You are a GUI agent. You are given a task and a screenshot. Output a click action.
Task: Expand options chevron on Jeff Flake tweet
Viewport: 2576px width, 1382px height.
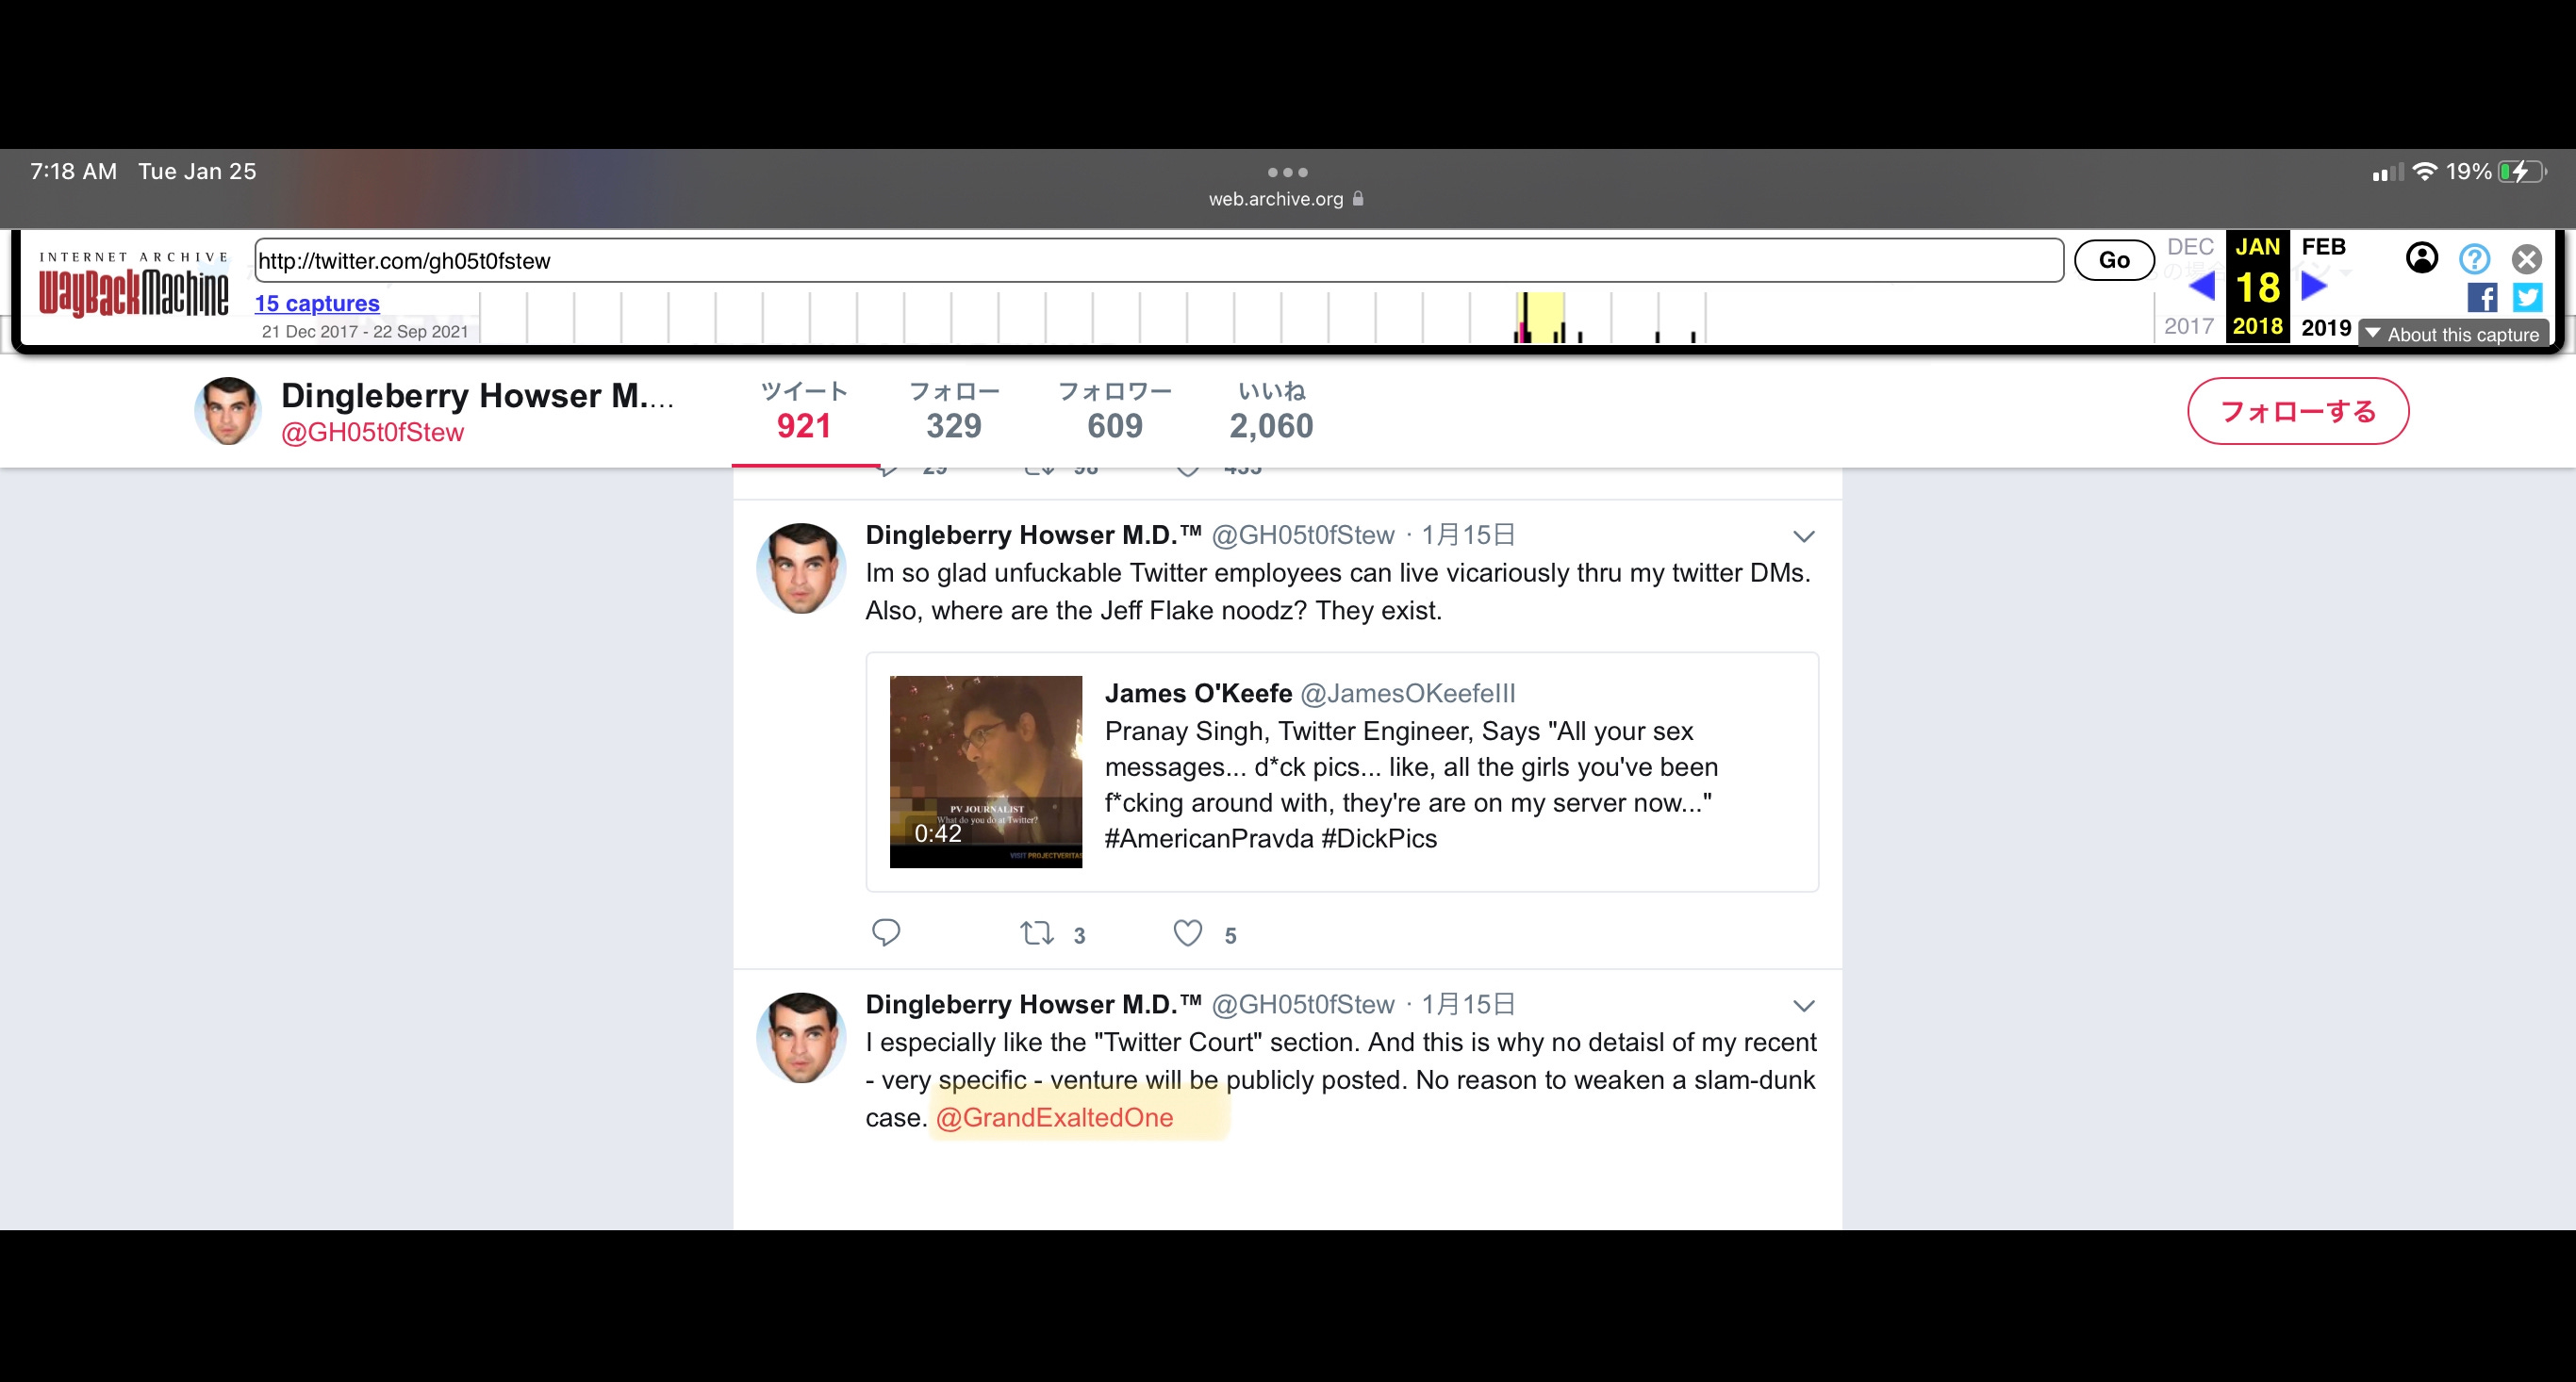[1803, 537]
